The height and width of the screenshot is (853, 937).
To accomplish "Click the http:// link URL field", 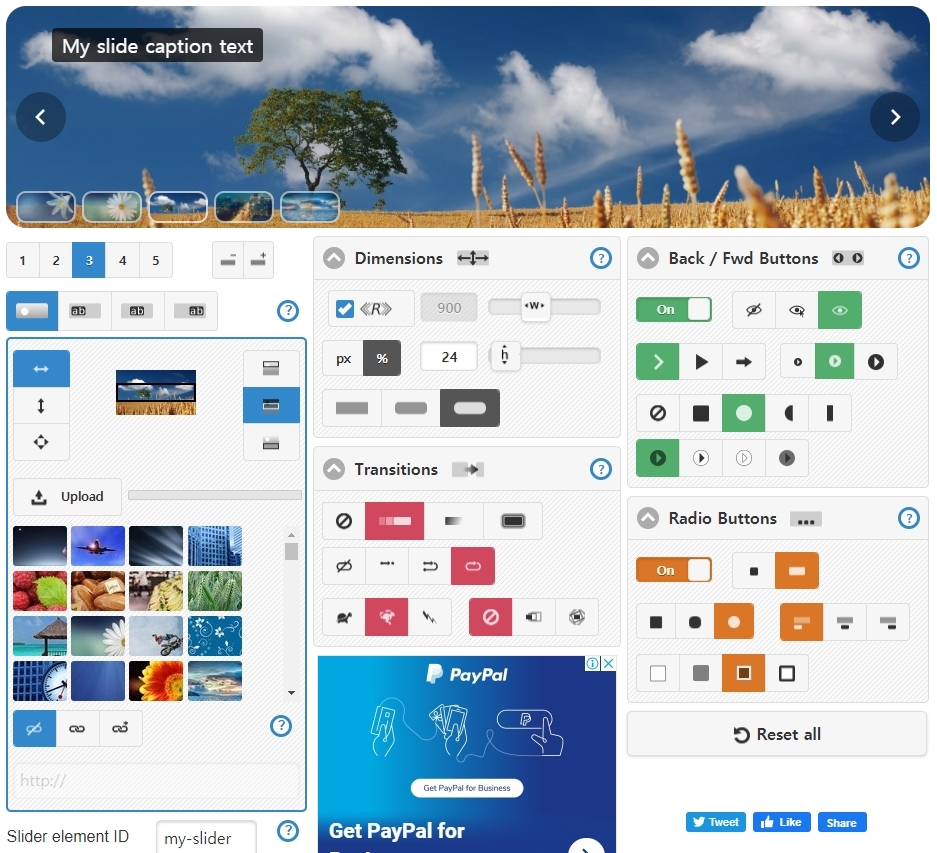I will pos(157,781).
